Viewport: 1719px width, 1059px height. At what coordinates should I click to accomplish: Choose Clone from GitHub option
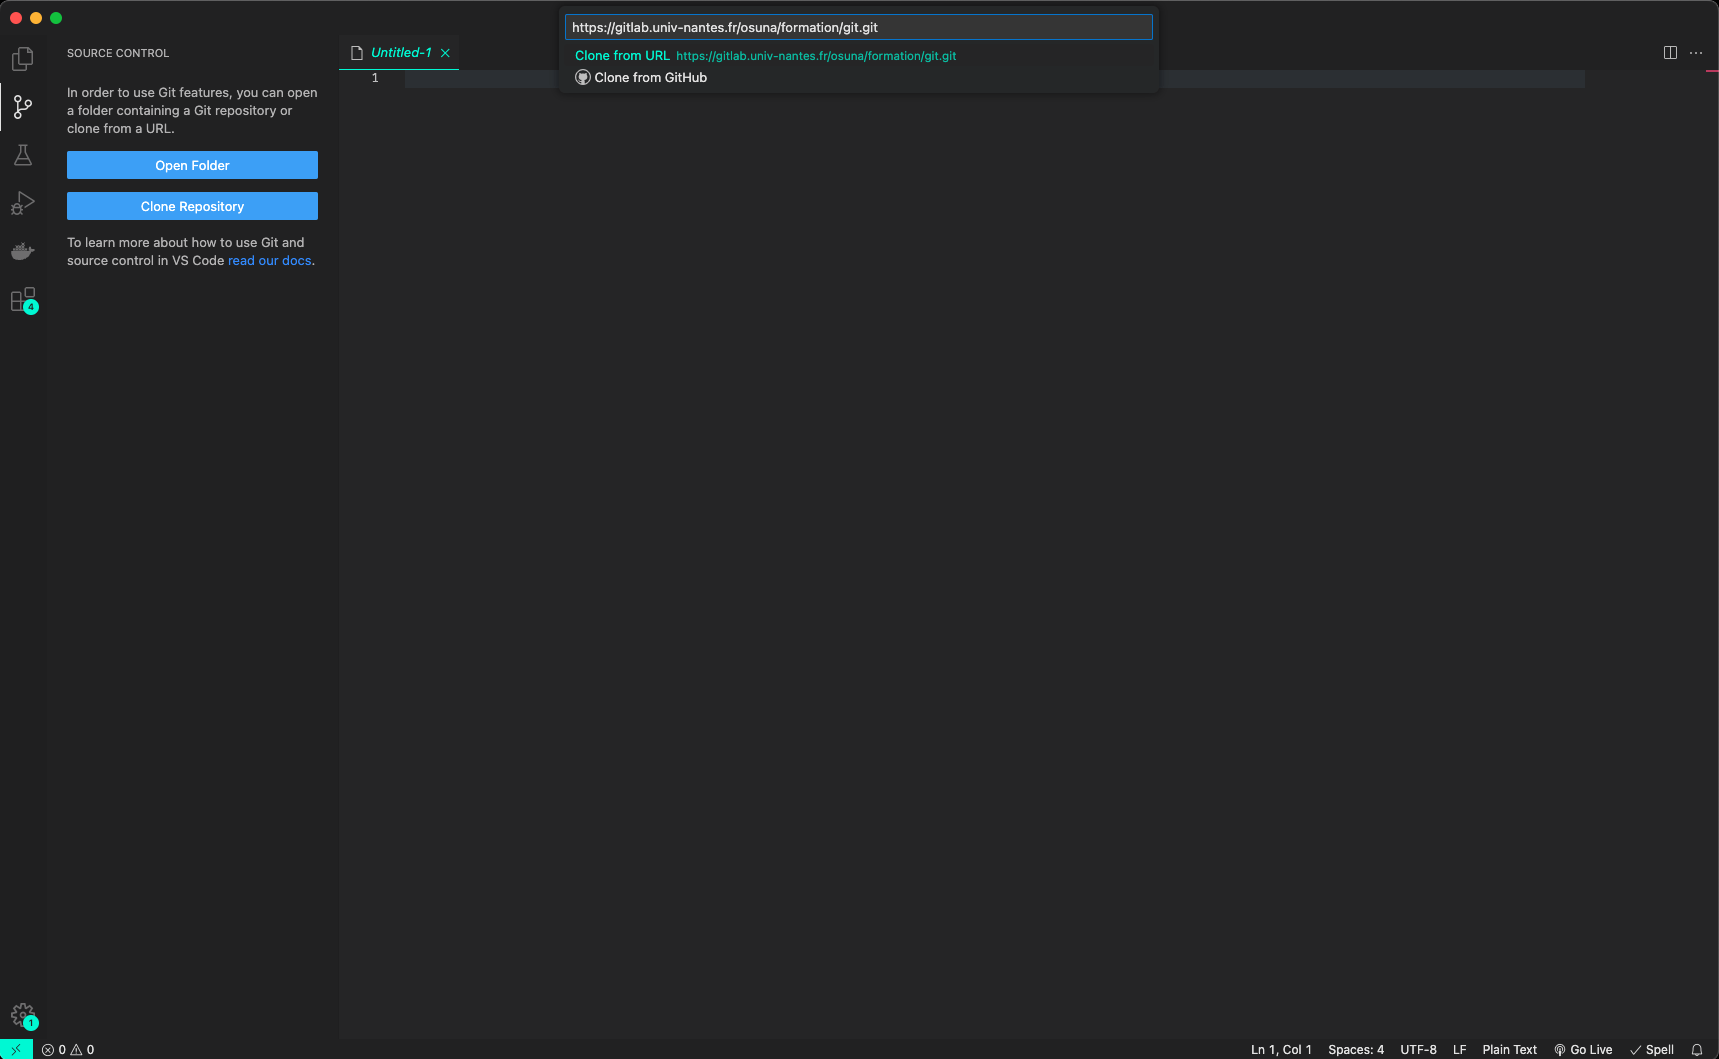point(858,77)
